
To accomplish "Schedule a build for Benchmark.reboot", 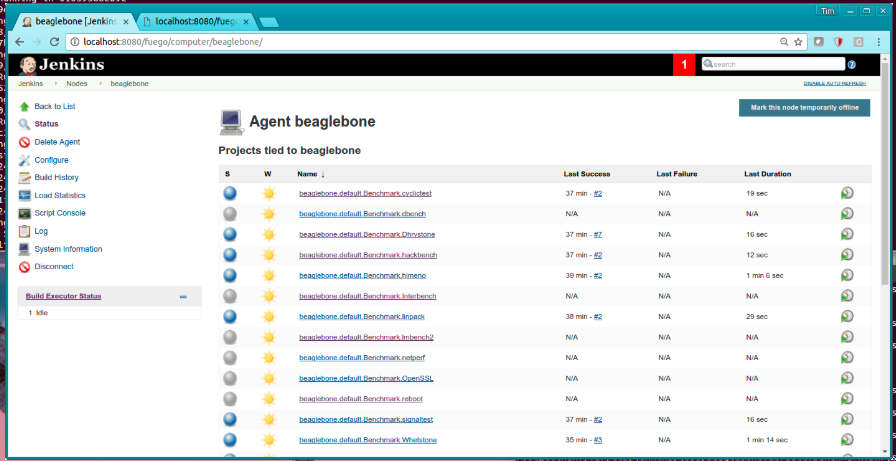I will [x=847, y=399].
